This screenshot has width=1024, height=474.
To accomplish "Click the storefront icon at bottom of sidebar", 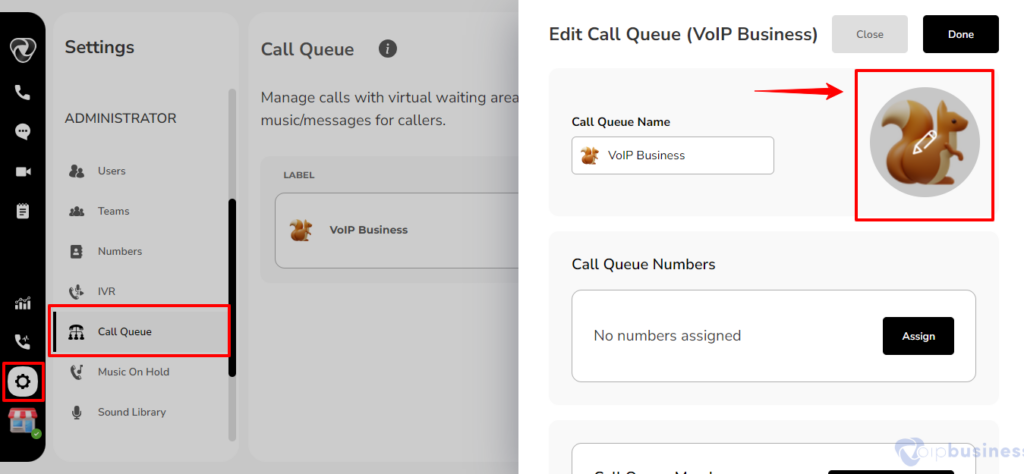I will pyautogui.click(x=23, y=422).
